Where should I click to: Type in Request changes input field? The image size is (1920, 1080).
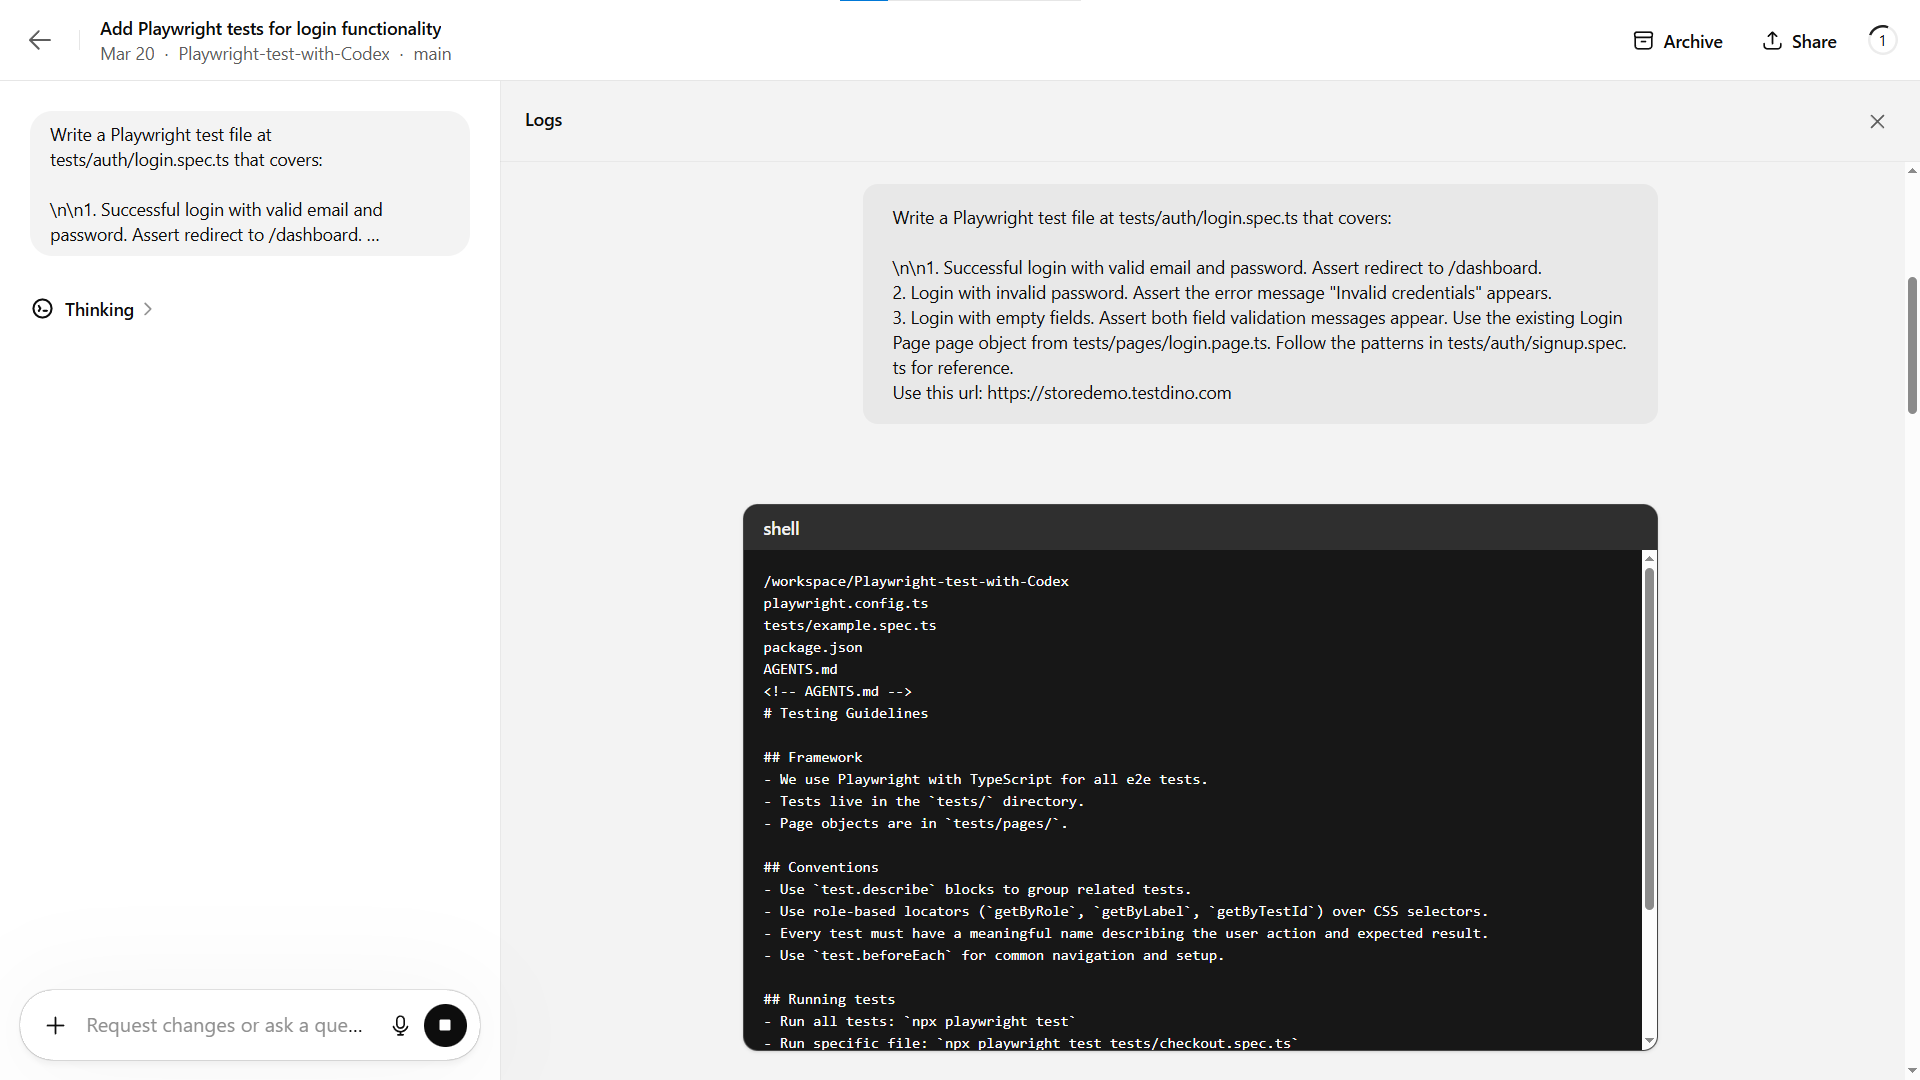[225, 1026]
